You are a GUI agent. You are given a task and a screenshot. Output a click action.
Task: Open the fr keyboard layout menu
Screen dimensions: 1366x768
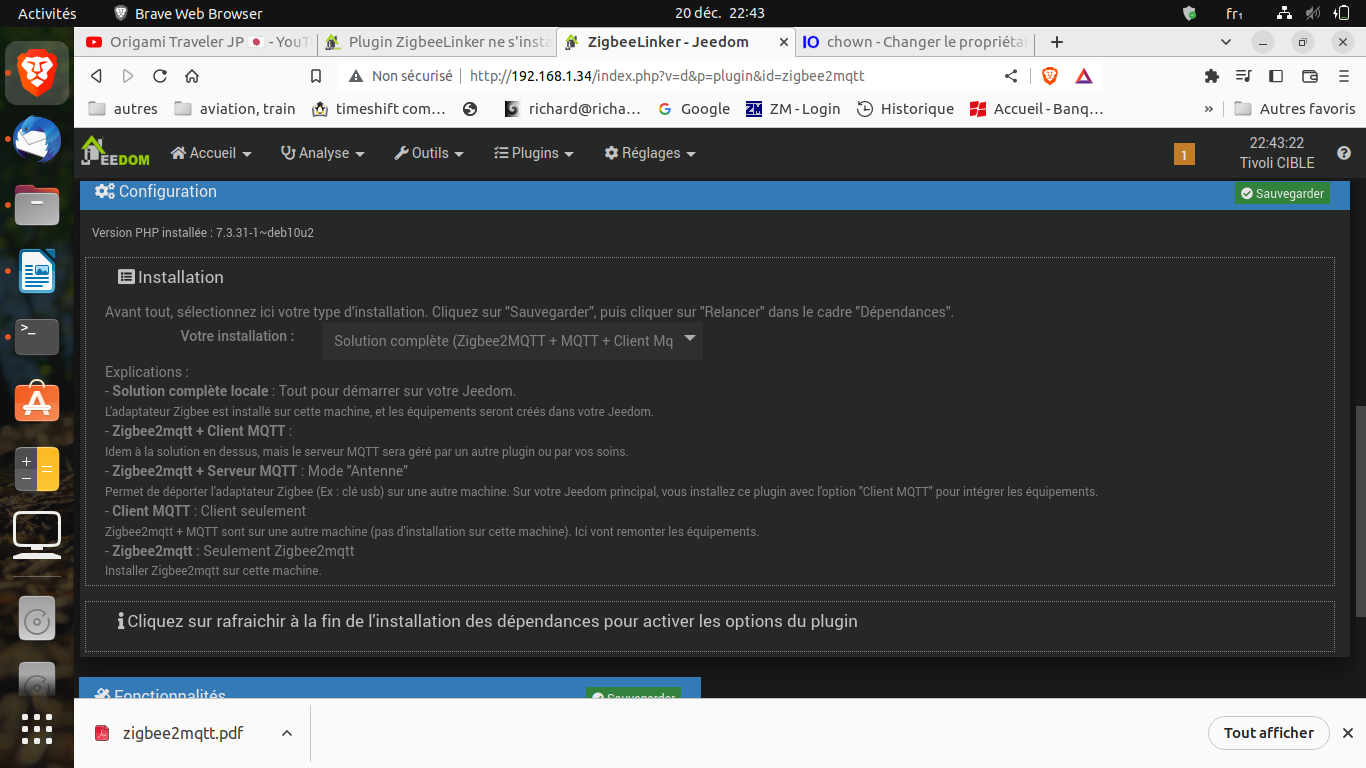click(1235, 13)
